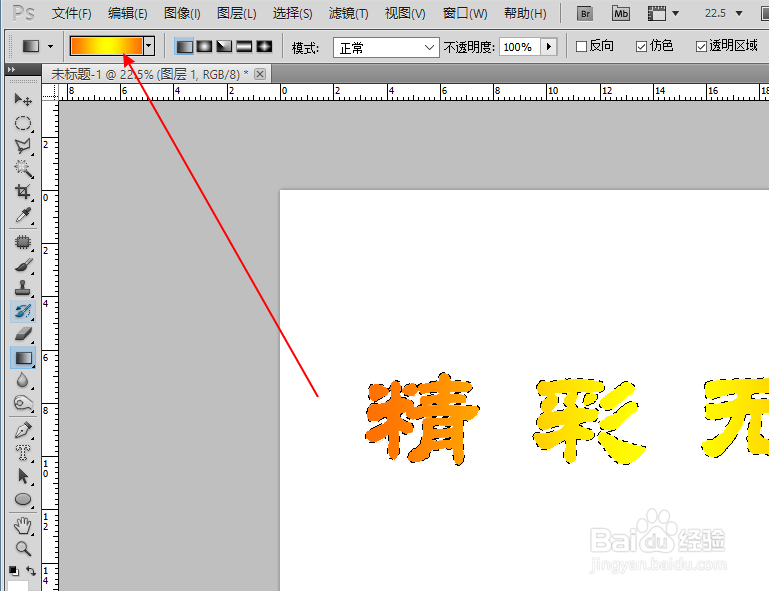Enable the 反向 checkbox
Screen dimensions: 769x591
pyautogui.click(x=581, y=47)
